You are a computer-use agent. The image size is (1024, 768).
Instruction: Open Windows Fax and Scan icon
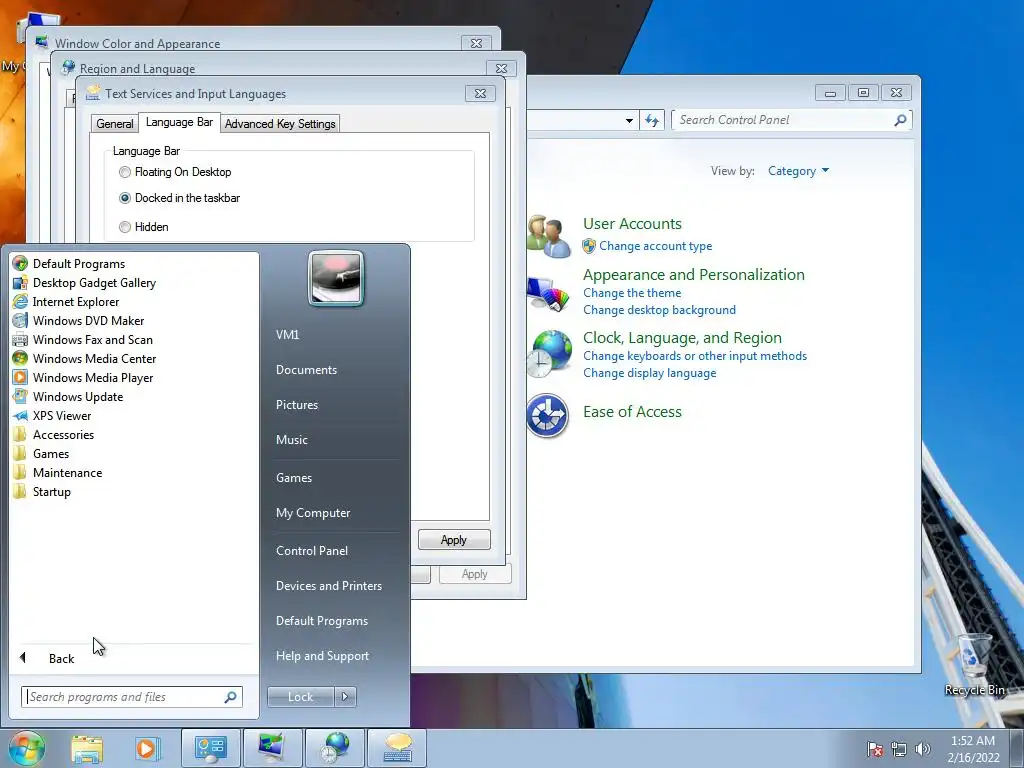pyautogui.click(x=20, y=340)
